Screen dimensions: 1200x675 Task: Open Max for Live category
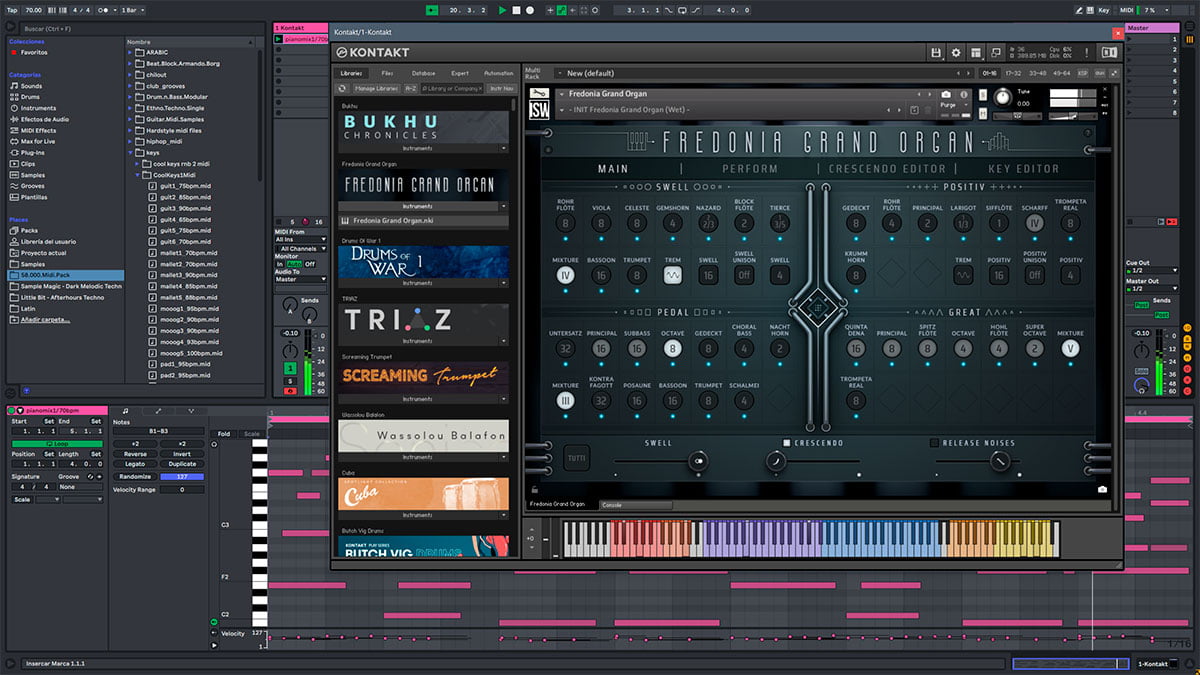(38, 141)
